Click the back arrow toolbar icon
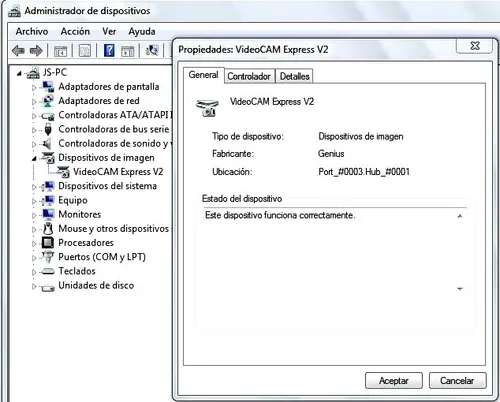The width and height of the screenshot is (500, 402). (x=18, y=51)
